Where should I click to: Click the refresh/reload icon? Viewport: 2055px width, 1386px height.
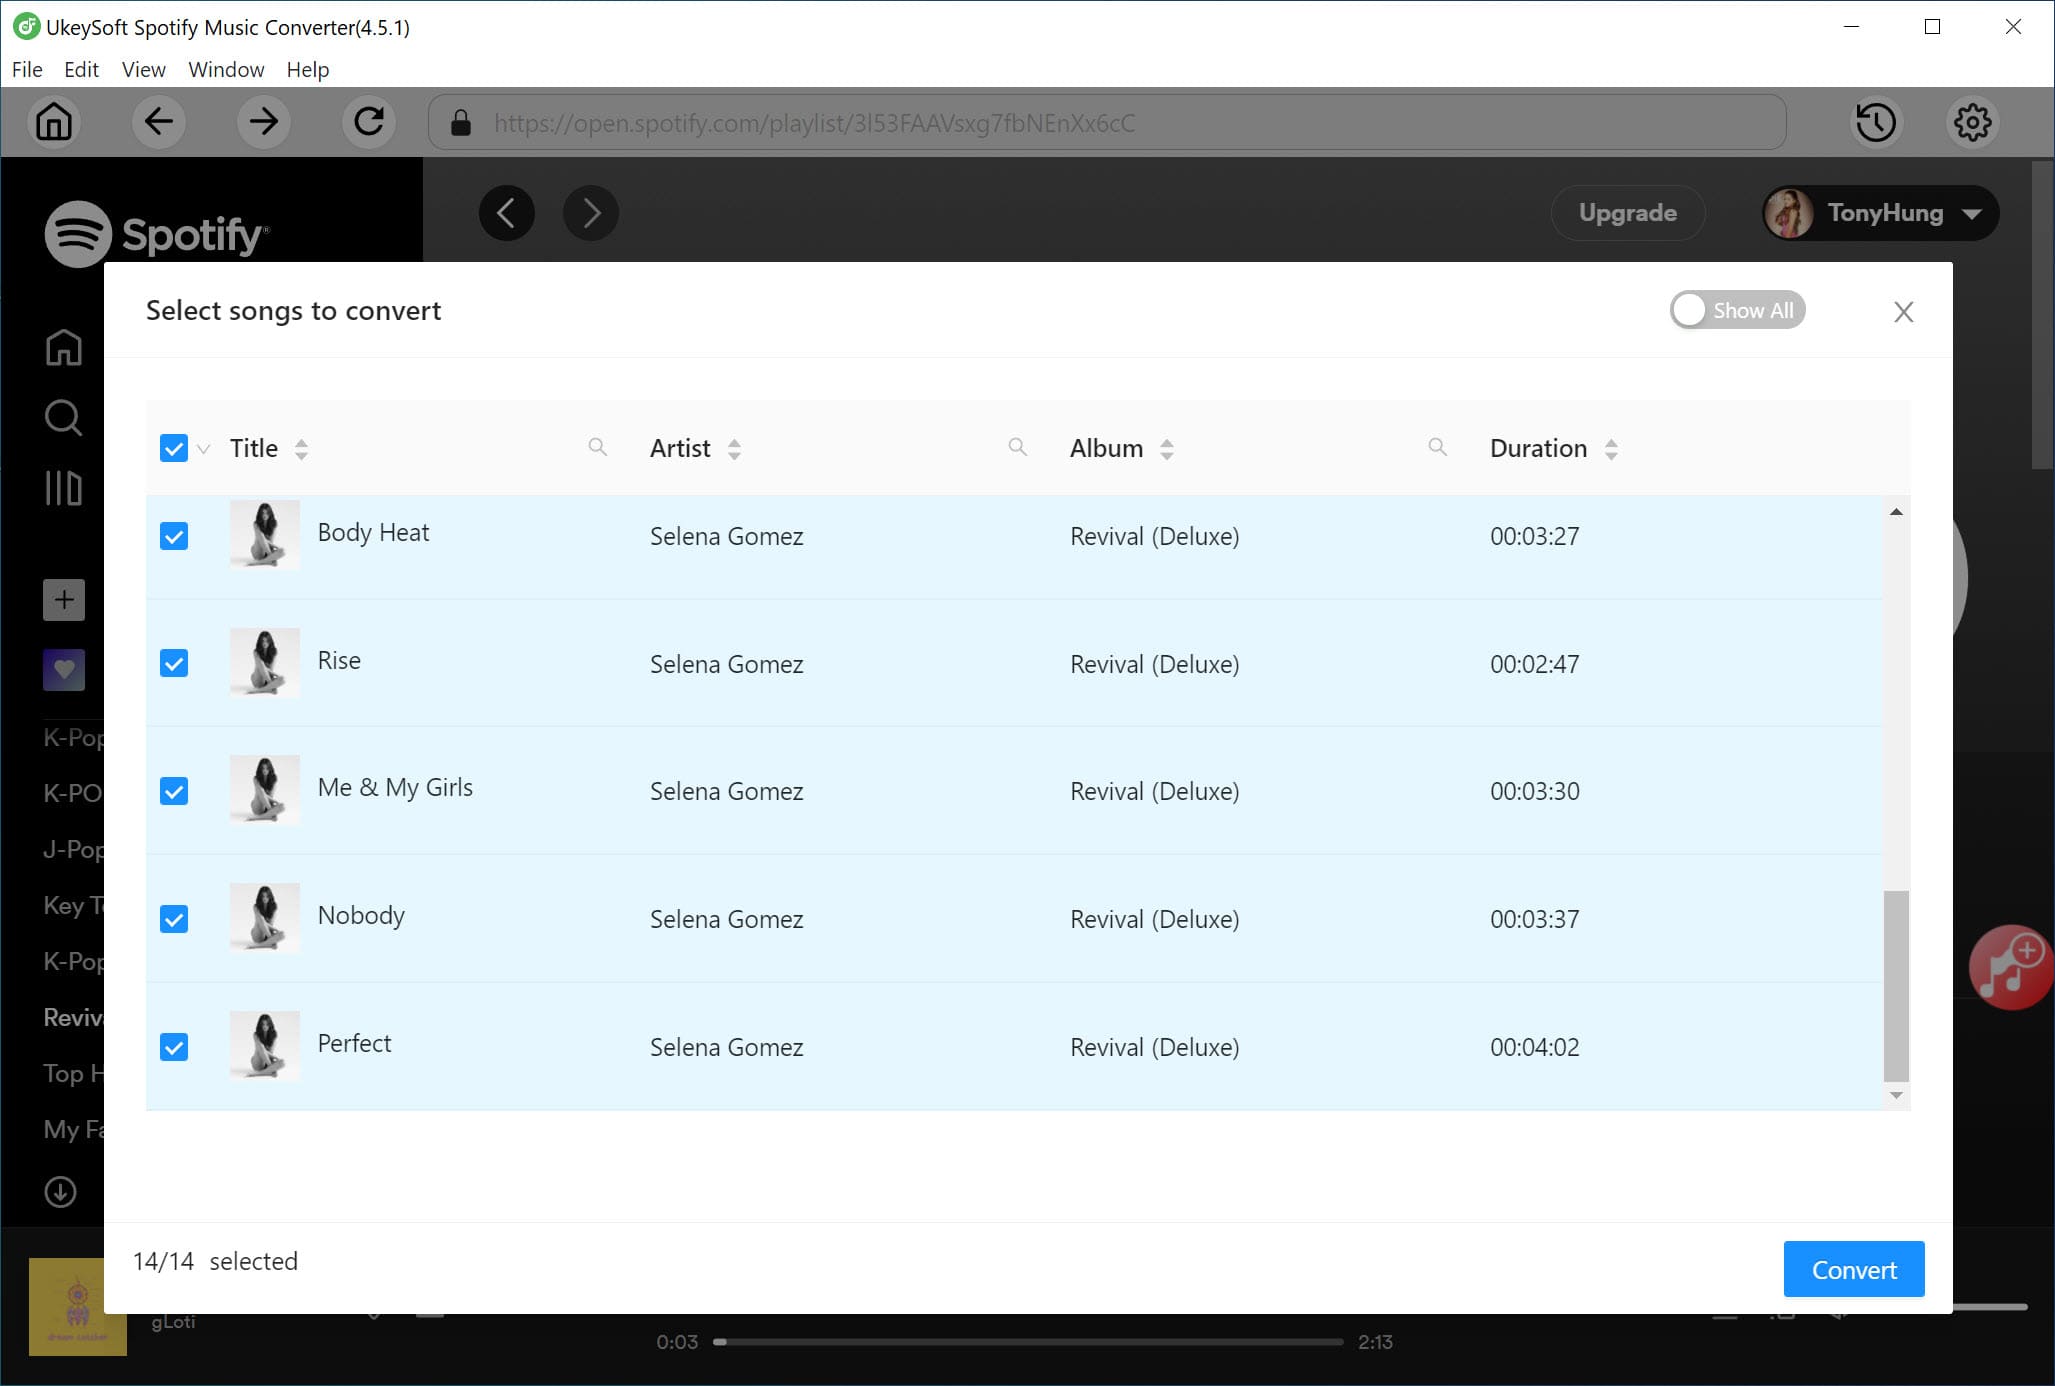tap(370, 122)
